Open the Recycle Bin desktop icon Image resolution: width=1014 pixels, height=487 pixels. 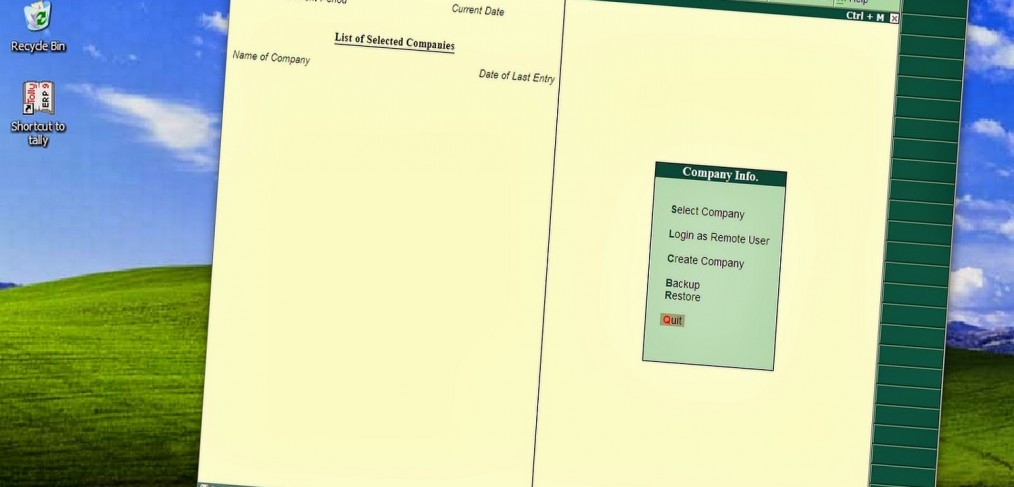coord(38,27)
